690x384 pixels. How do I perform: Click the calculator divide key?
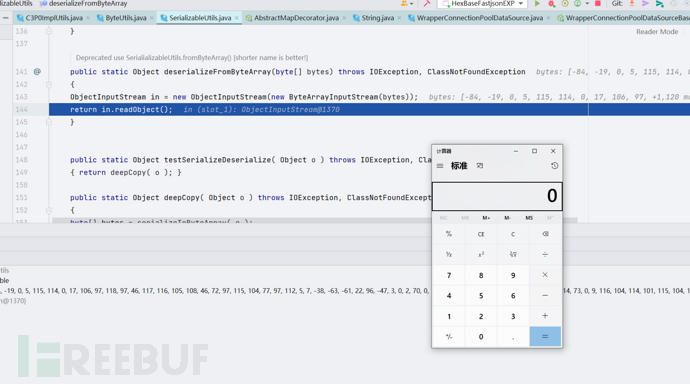[x=545, y=254]
